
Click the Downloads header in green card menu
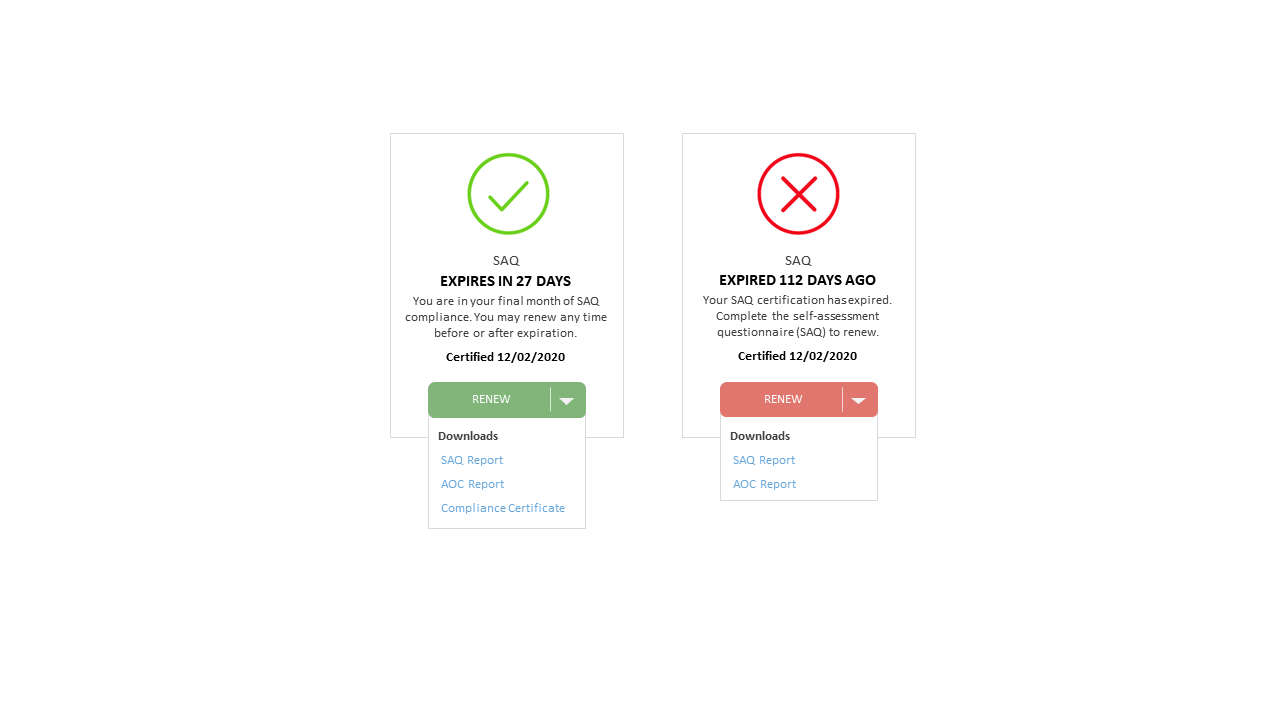(x=468, y=436)
